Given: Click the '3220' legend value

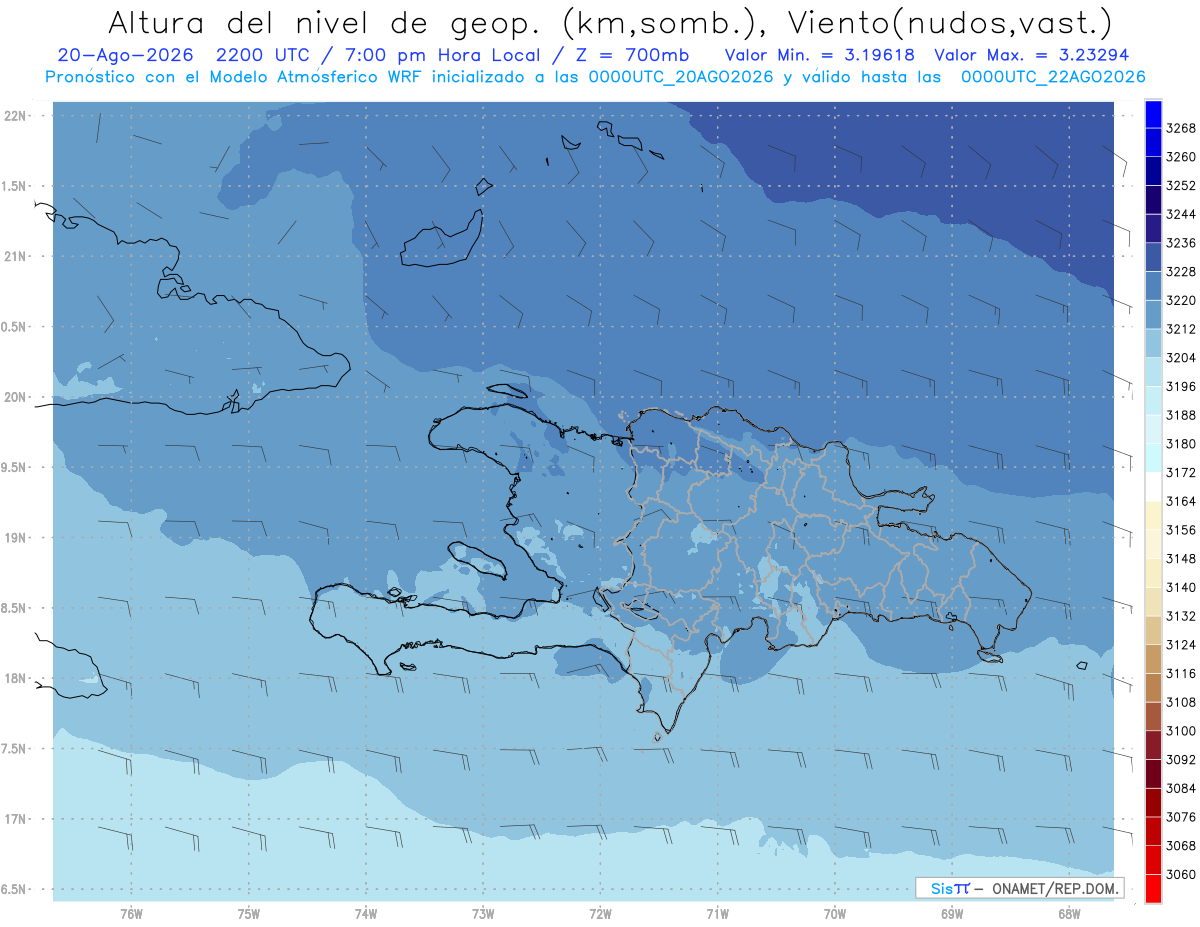Looking at the screenshot, I should (1180, 301).
